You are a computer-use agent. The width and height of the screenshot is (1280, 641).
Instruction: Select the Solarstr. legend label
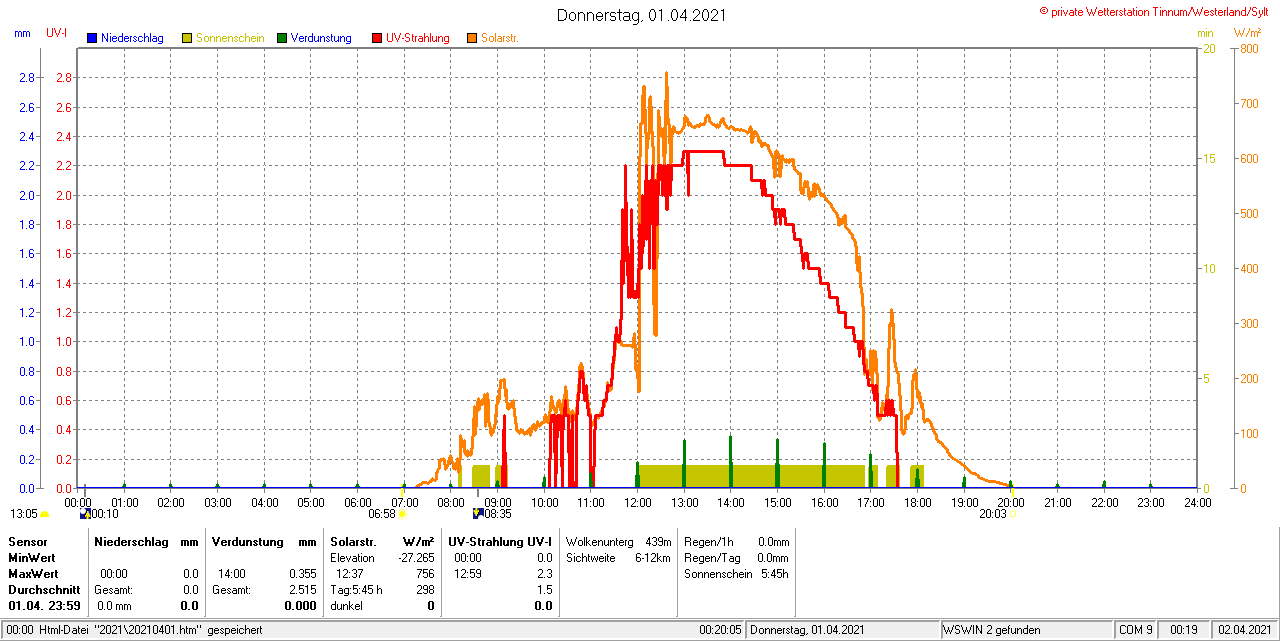tap(500, 38)
